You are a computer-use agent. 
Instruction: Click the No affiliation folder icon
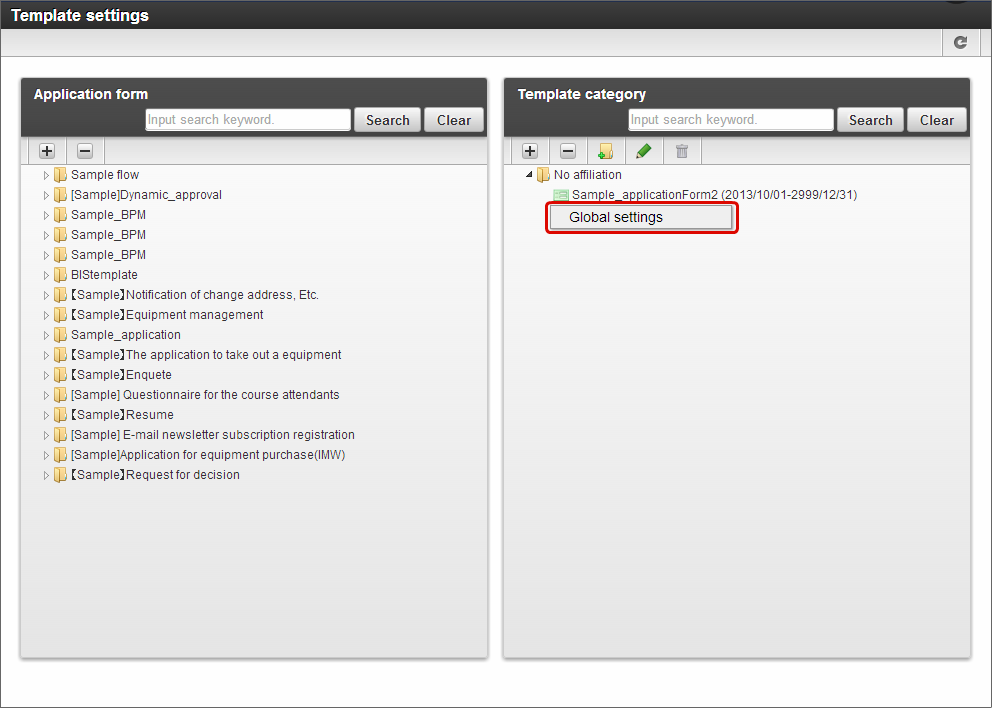[x=543, y=175]
